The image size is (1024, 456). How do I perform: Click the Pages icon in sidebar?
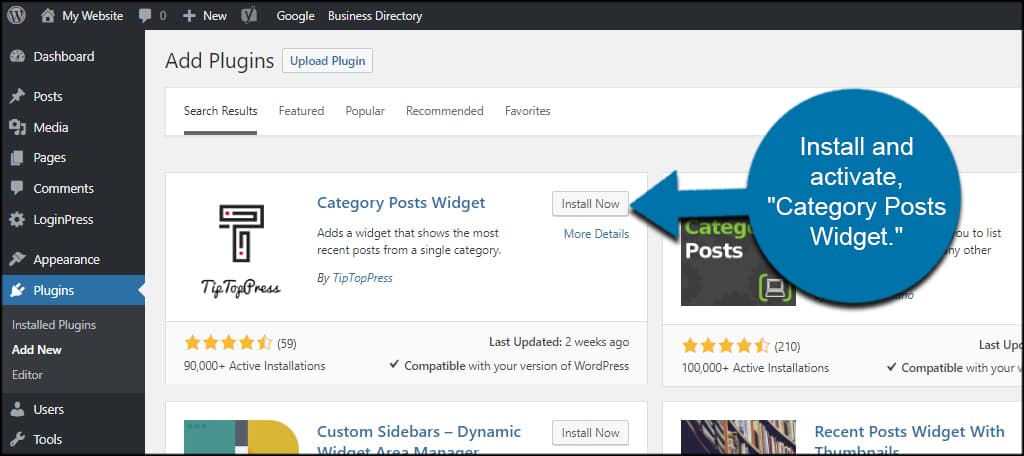pyautogui.click(x=18, y=158)
